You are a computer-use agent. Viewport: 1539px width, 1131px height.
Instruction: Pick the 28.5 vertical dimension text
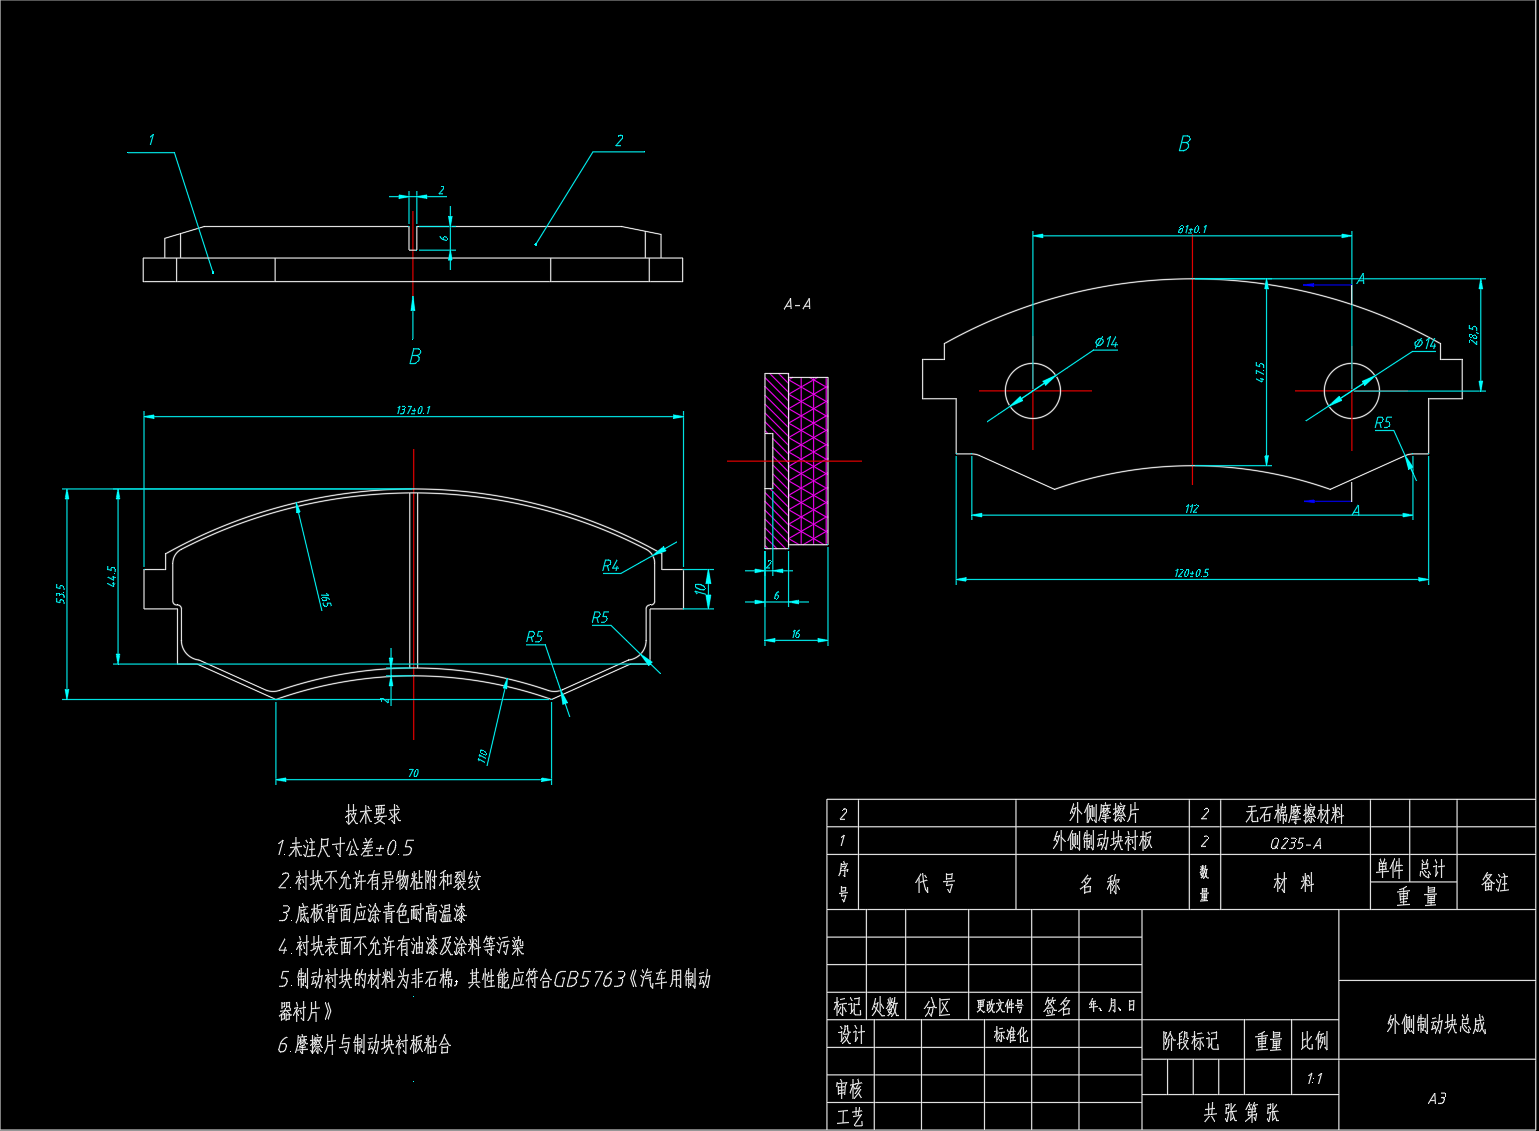click(x=1474, y=335)
